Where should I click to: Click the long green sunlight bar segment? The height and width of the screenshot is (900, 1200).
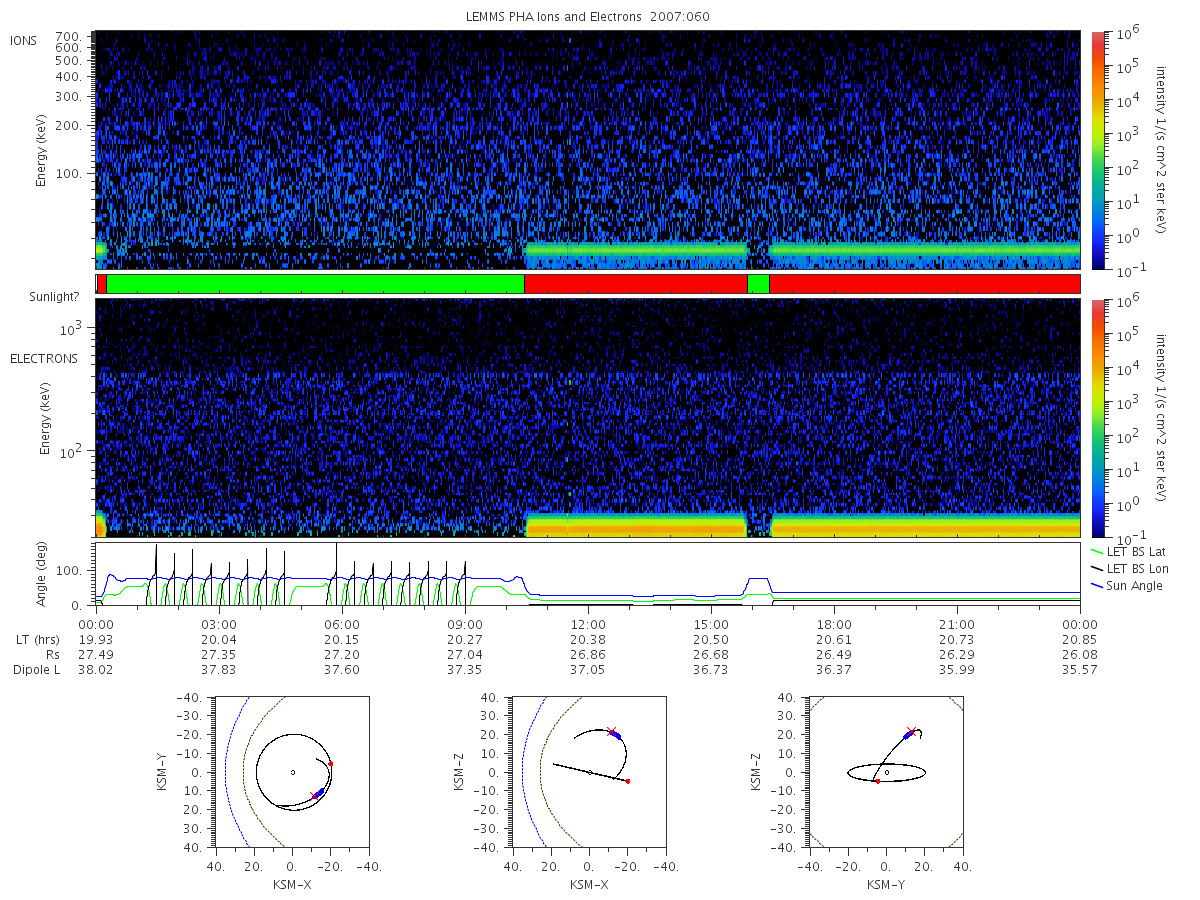coord(315,284)
